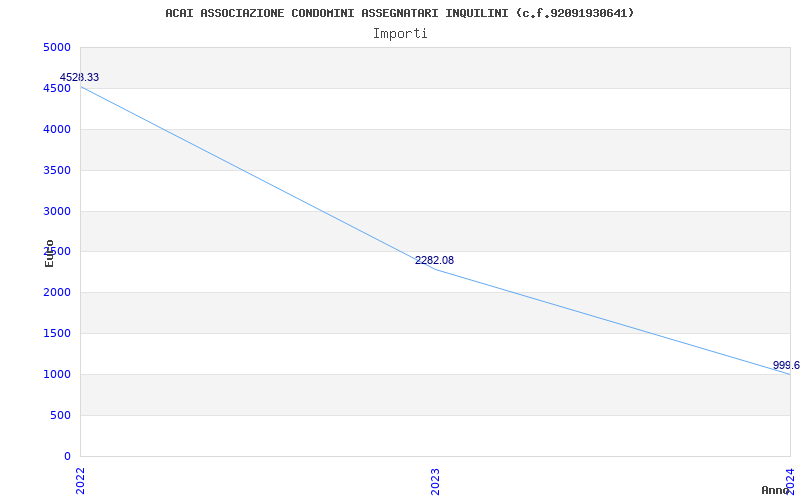Click the x-axis year 2024

click(x=790, y=481)
